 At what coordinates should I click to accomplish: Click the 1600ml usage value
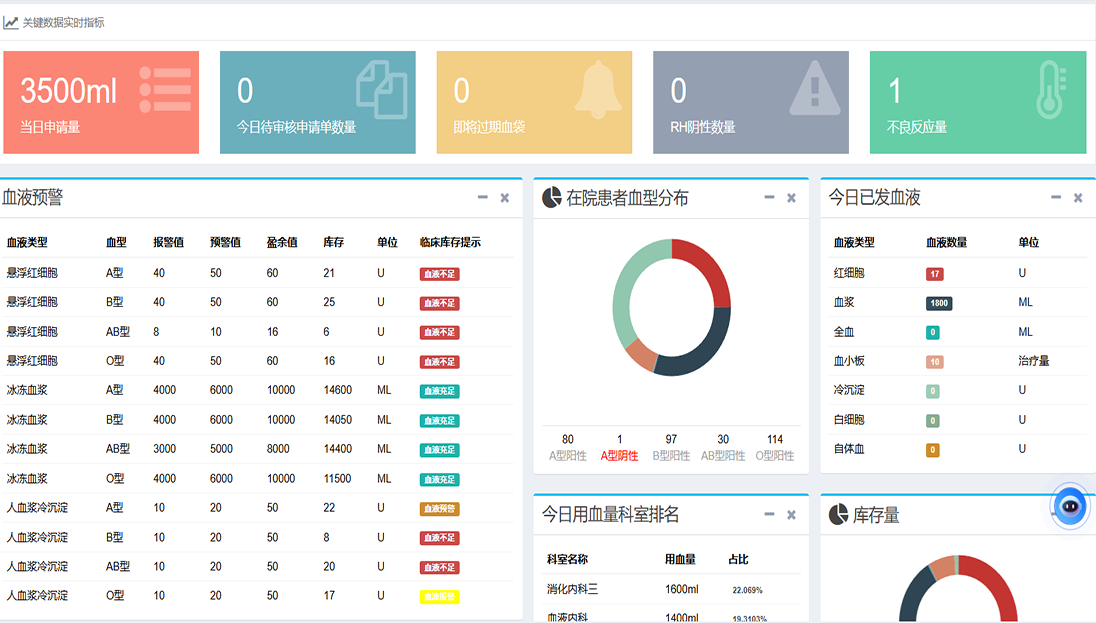tap(682, 589)
